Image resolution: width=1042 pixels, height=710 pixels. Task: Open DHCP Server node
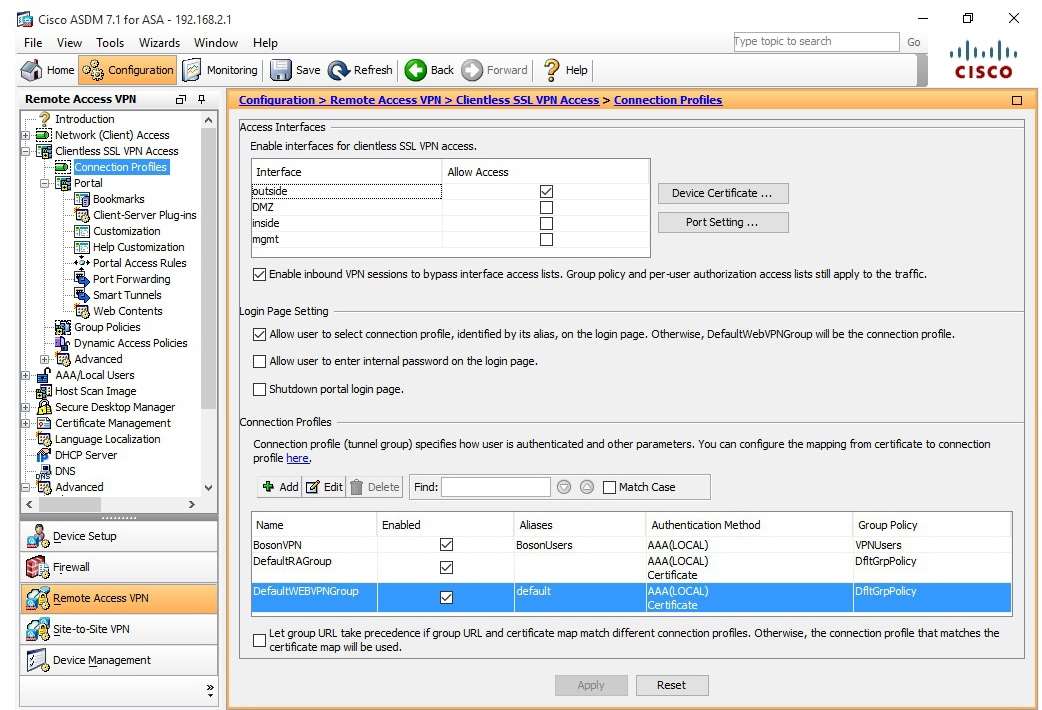point(86,455)
